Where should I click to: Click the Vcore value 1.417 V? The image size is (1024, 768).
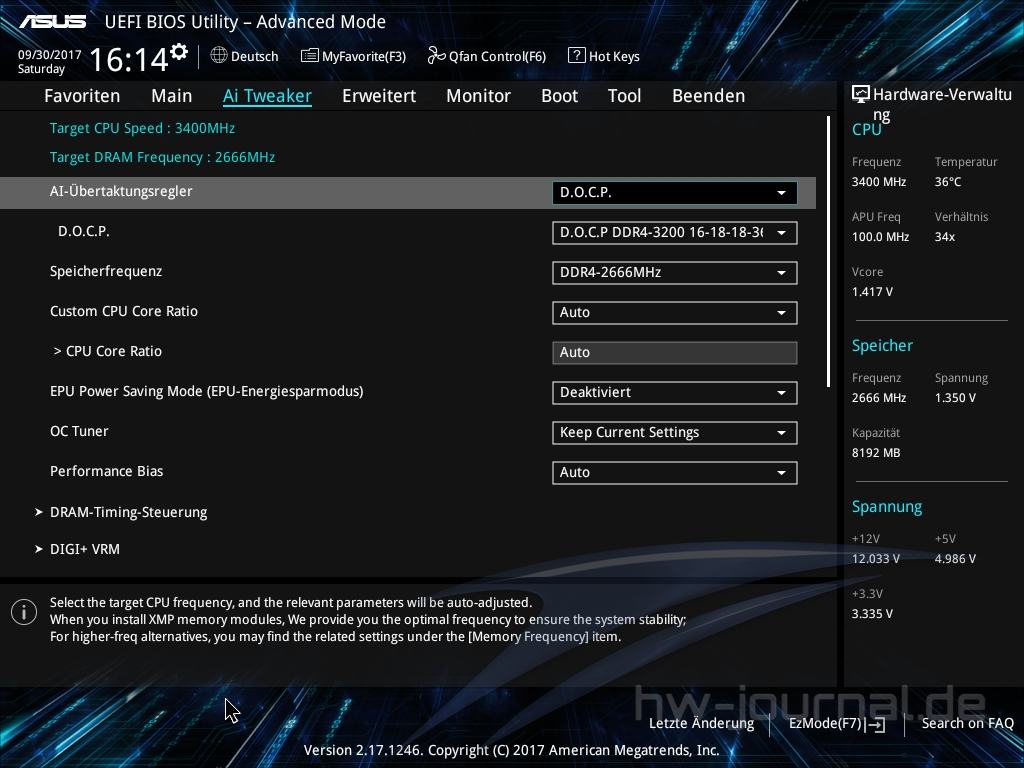872,292
